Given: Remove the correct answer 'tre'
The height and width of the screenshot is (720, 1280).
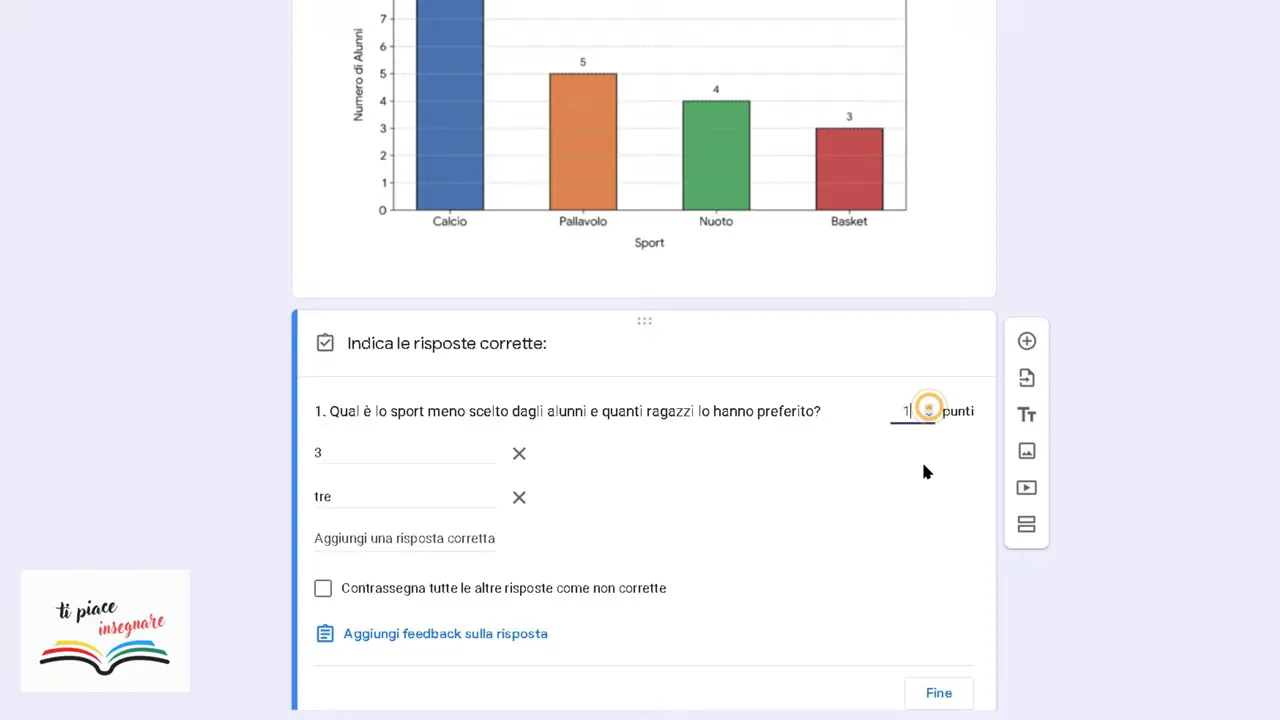Looking at the screenshot, I should pos(519,497).
